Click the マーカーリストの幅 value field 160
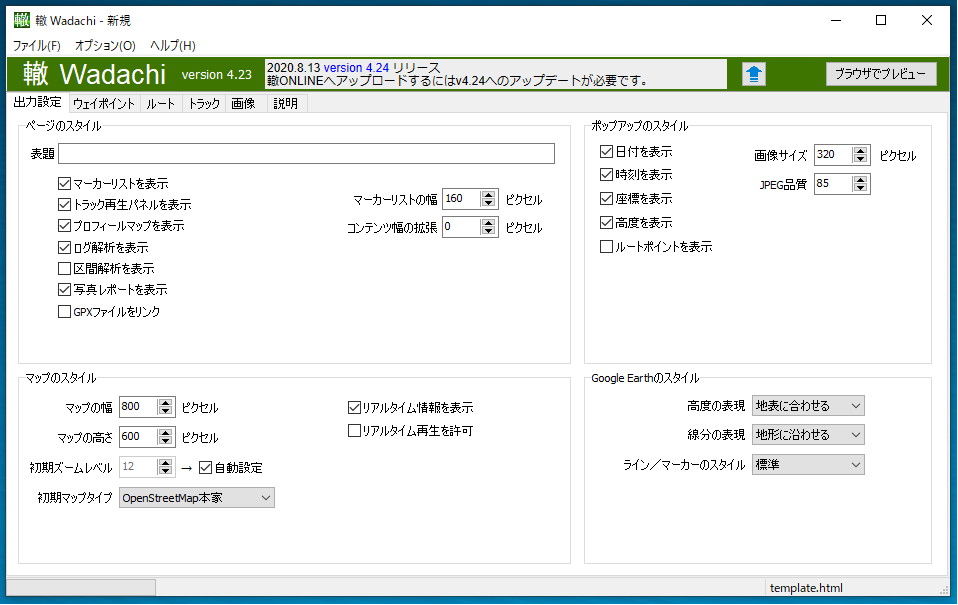This screenshot has height=605, width=958. click(461, 199)
